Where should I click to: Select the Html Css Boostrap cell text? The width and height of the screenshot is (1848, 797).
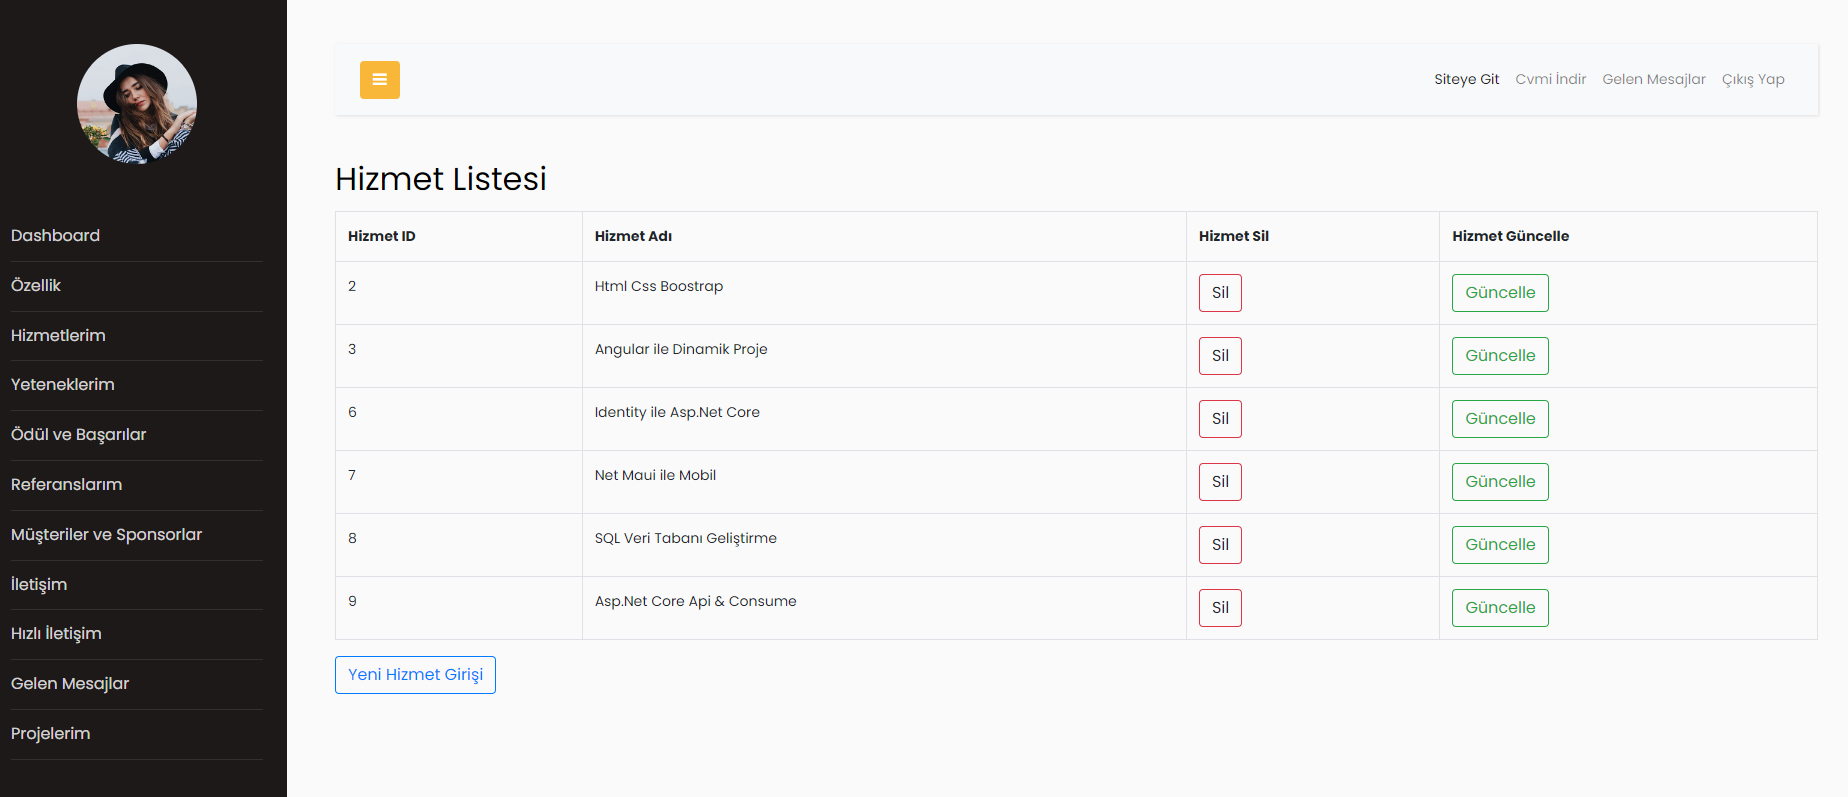click(x=659, y=286)
